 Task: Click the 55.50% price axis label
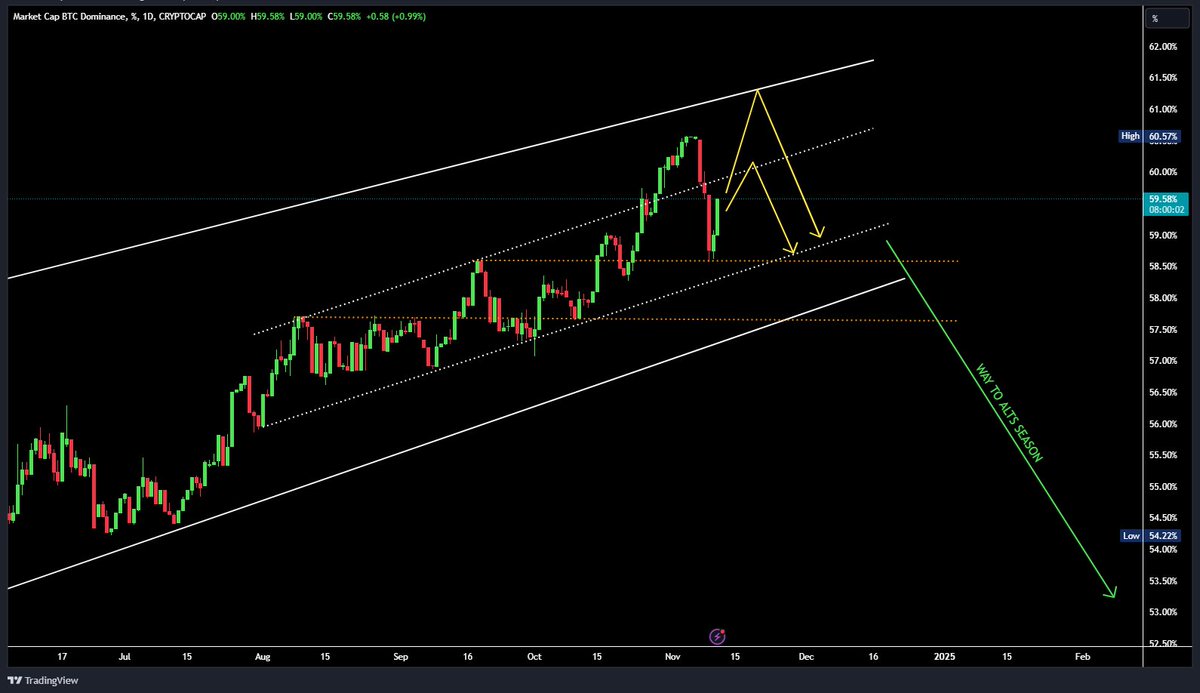click(1164, 455)
